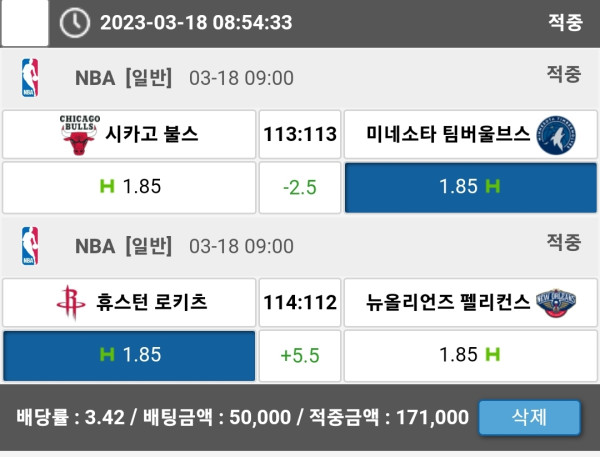
Task: Click the Chicago Bulls team logo
Action: tap(79, 135)
